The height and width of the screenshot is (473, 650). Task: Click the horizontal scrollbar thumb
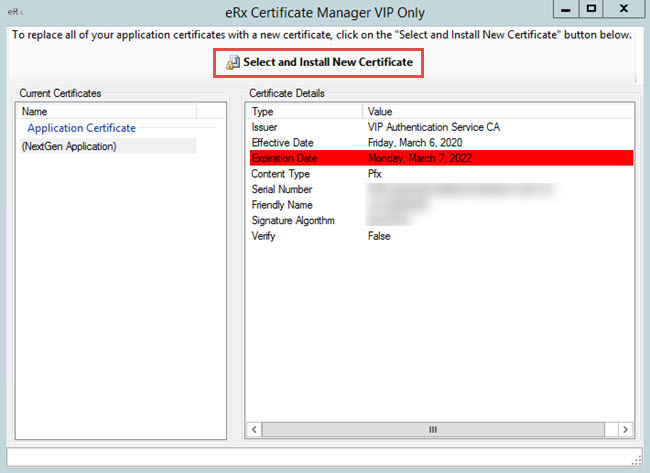pyautogui.click(x=433, y=429)
